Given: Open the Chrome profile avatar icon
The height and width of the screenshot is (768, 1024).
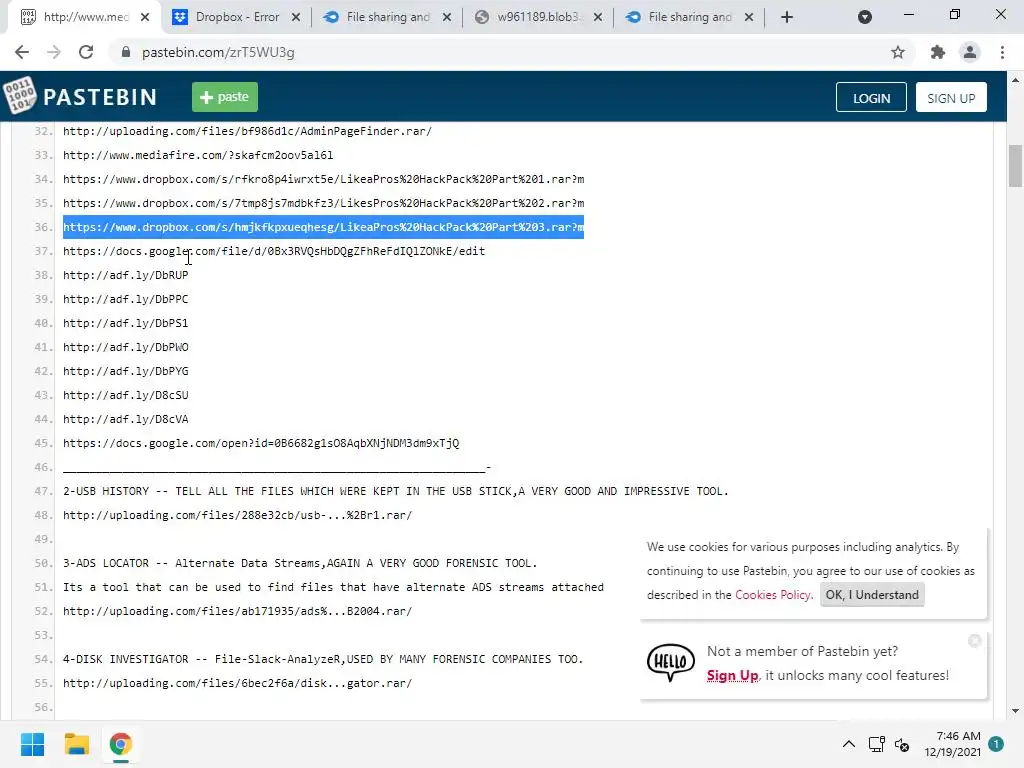Looking at the screenshot, I should [970, 52].
